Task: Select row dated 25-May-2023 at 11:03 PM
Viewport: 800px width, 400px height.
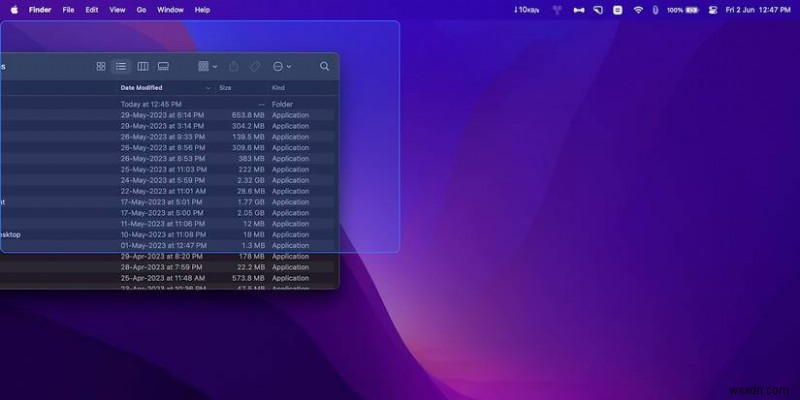Action: [x=168, y=169]
